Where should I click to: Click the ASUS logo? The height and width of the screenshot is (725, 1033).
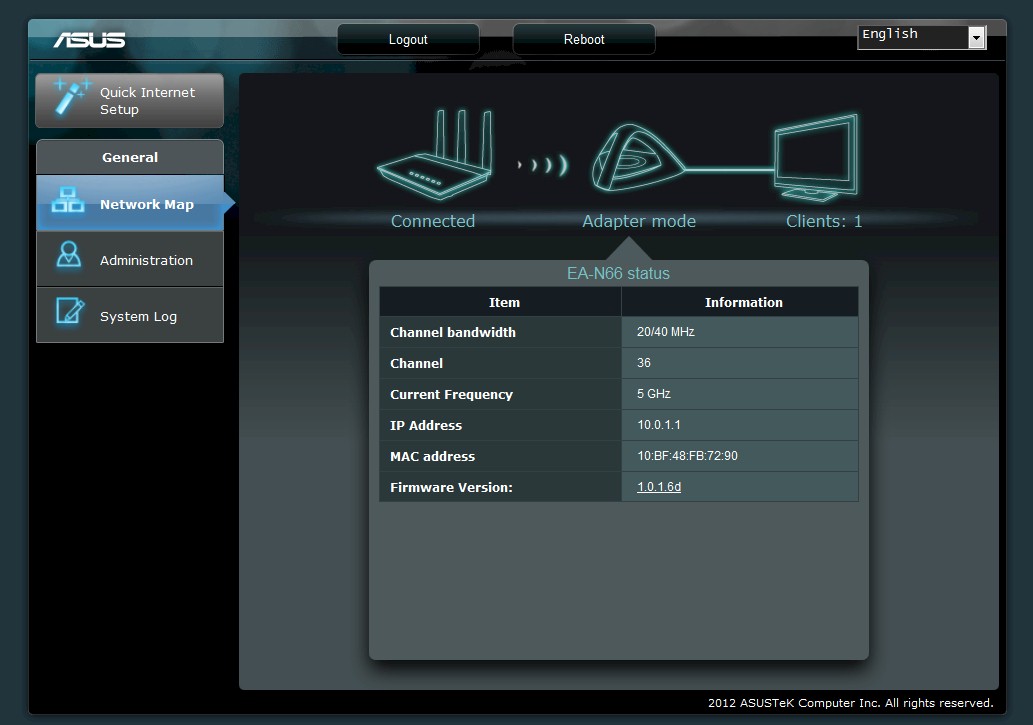coord(90,40)
